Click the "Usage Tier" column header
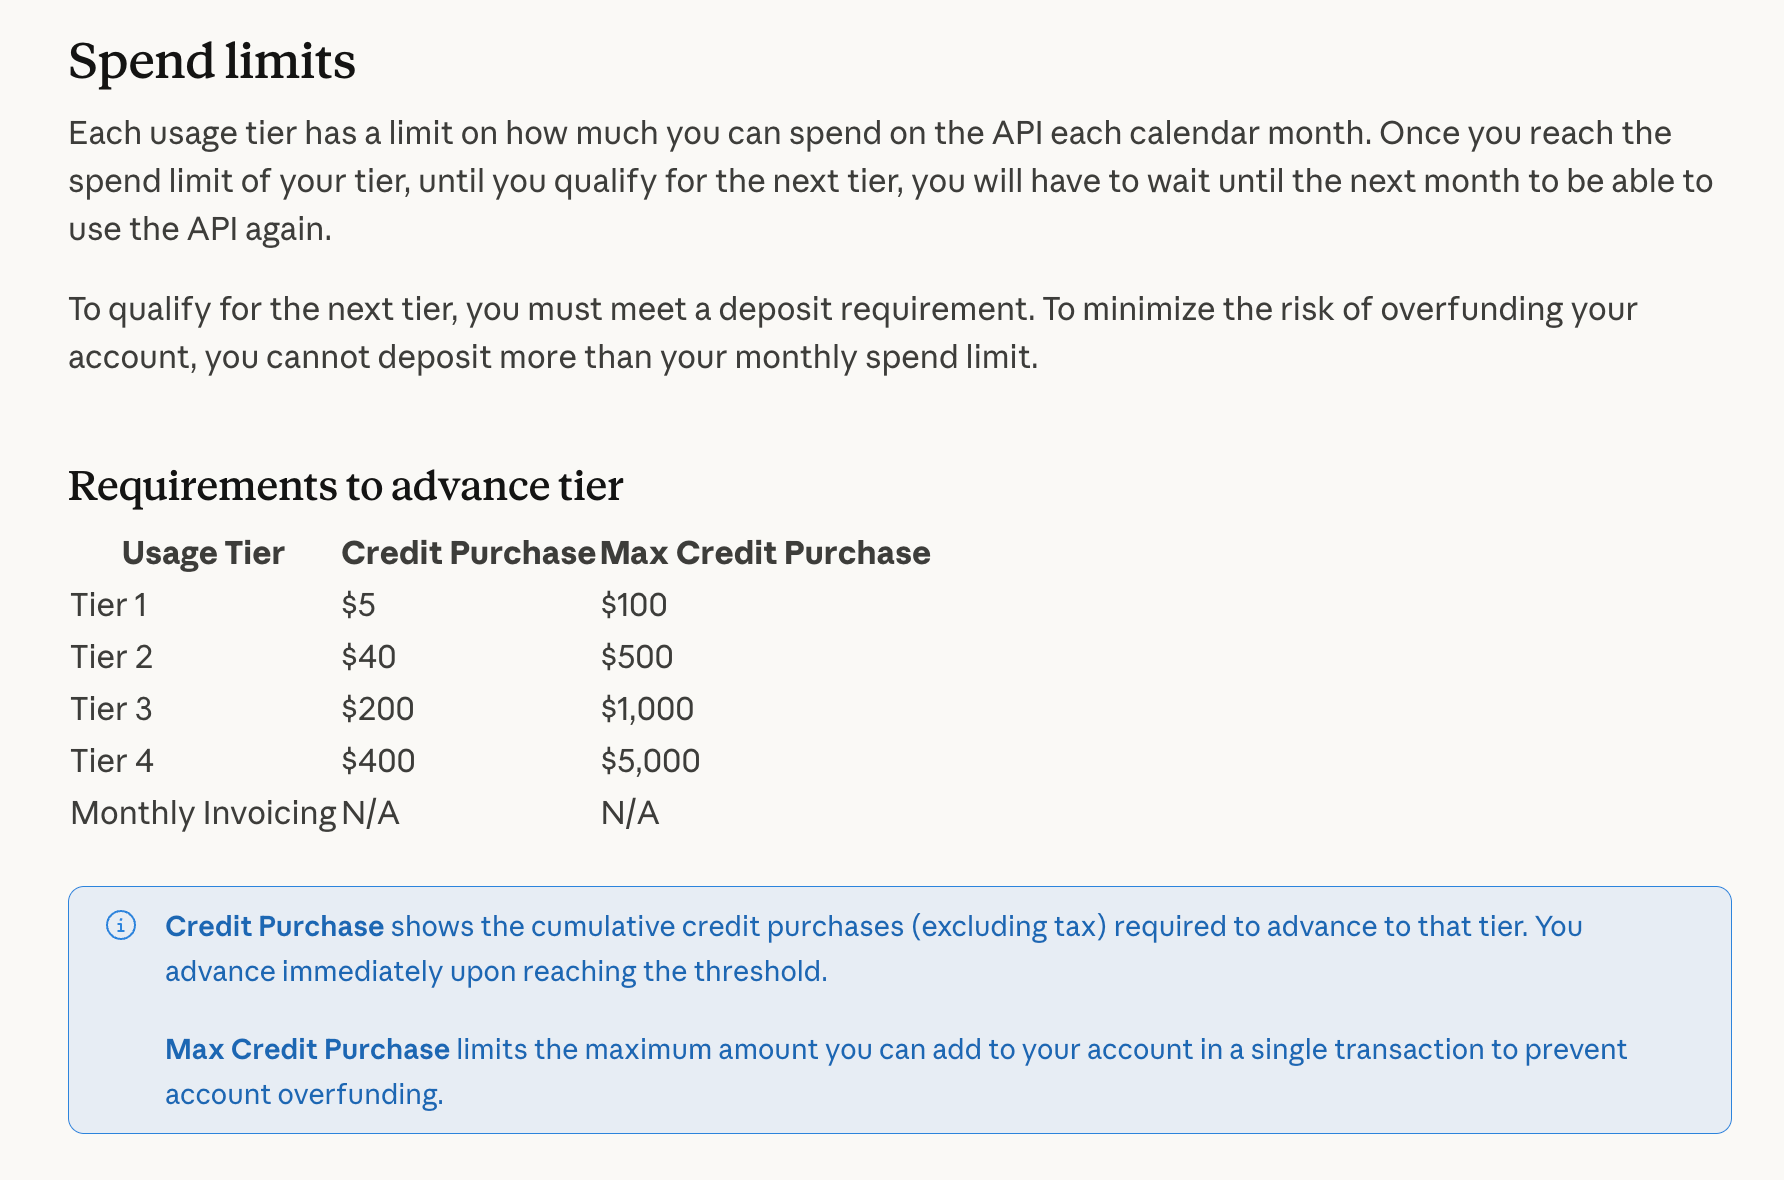1784x1180 pixels. 203,553
